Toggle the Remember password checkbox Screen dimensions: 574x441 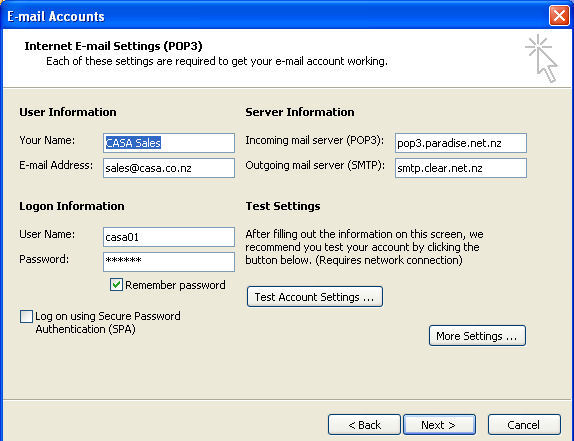coord(116,284)
